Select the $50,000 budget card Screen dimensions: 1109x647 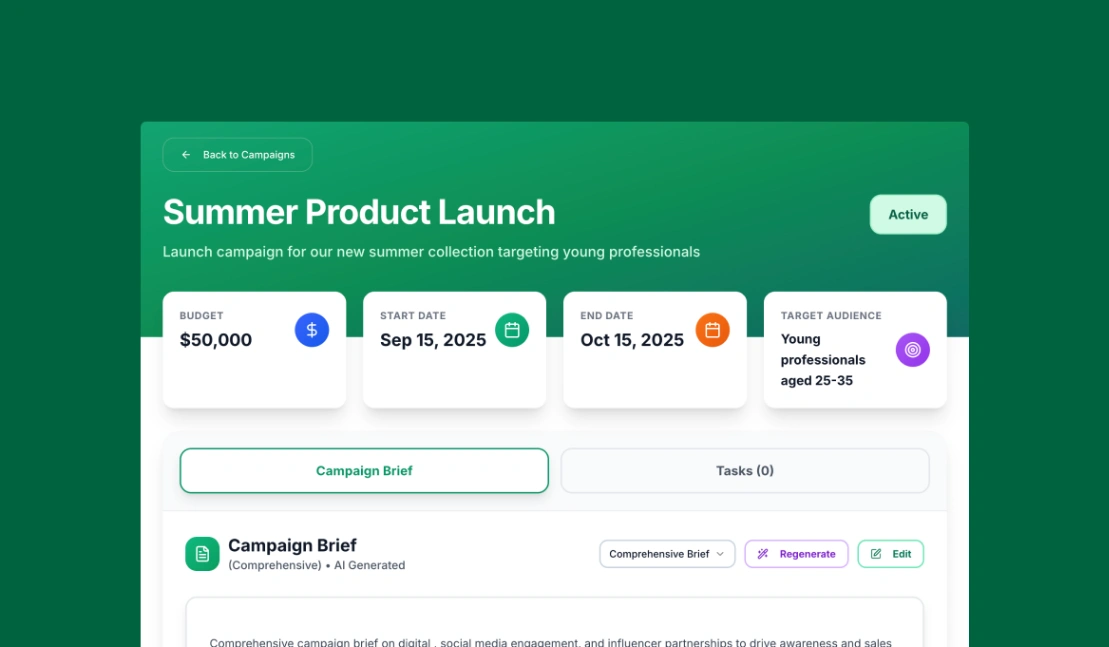click(x=254, y=350)
